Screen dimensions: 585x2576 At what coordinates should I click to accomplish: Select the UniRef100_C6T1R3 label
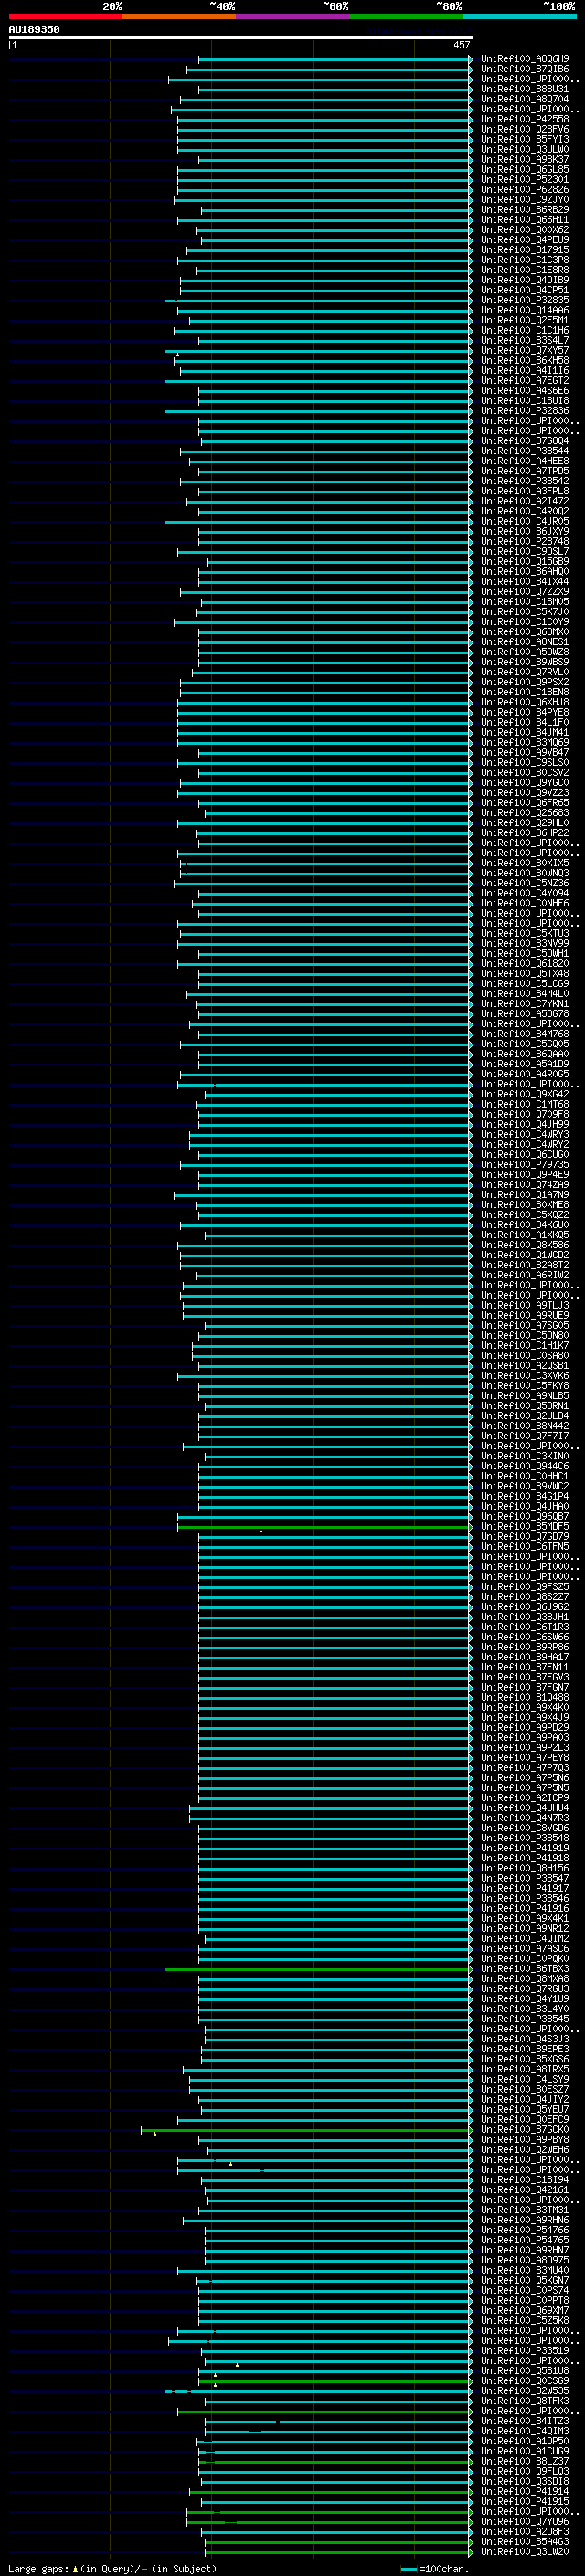(524, 1627)
